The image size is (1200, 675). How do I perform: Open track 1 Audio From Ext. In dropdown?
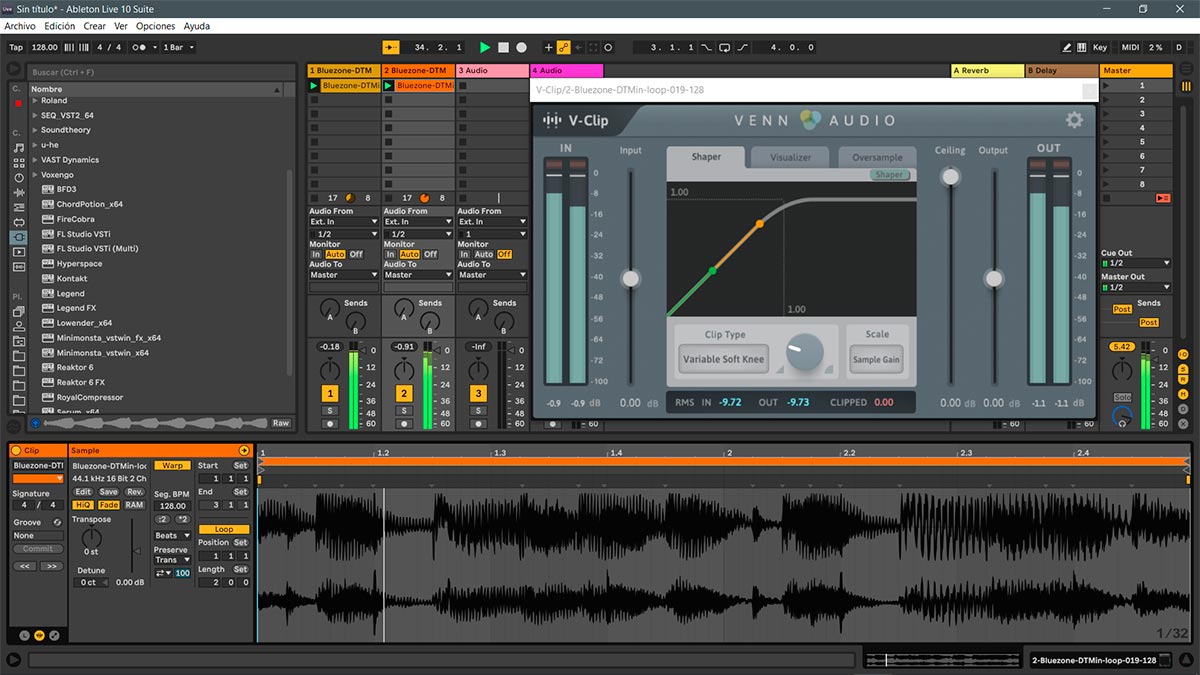[344, 222]
